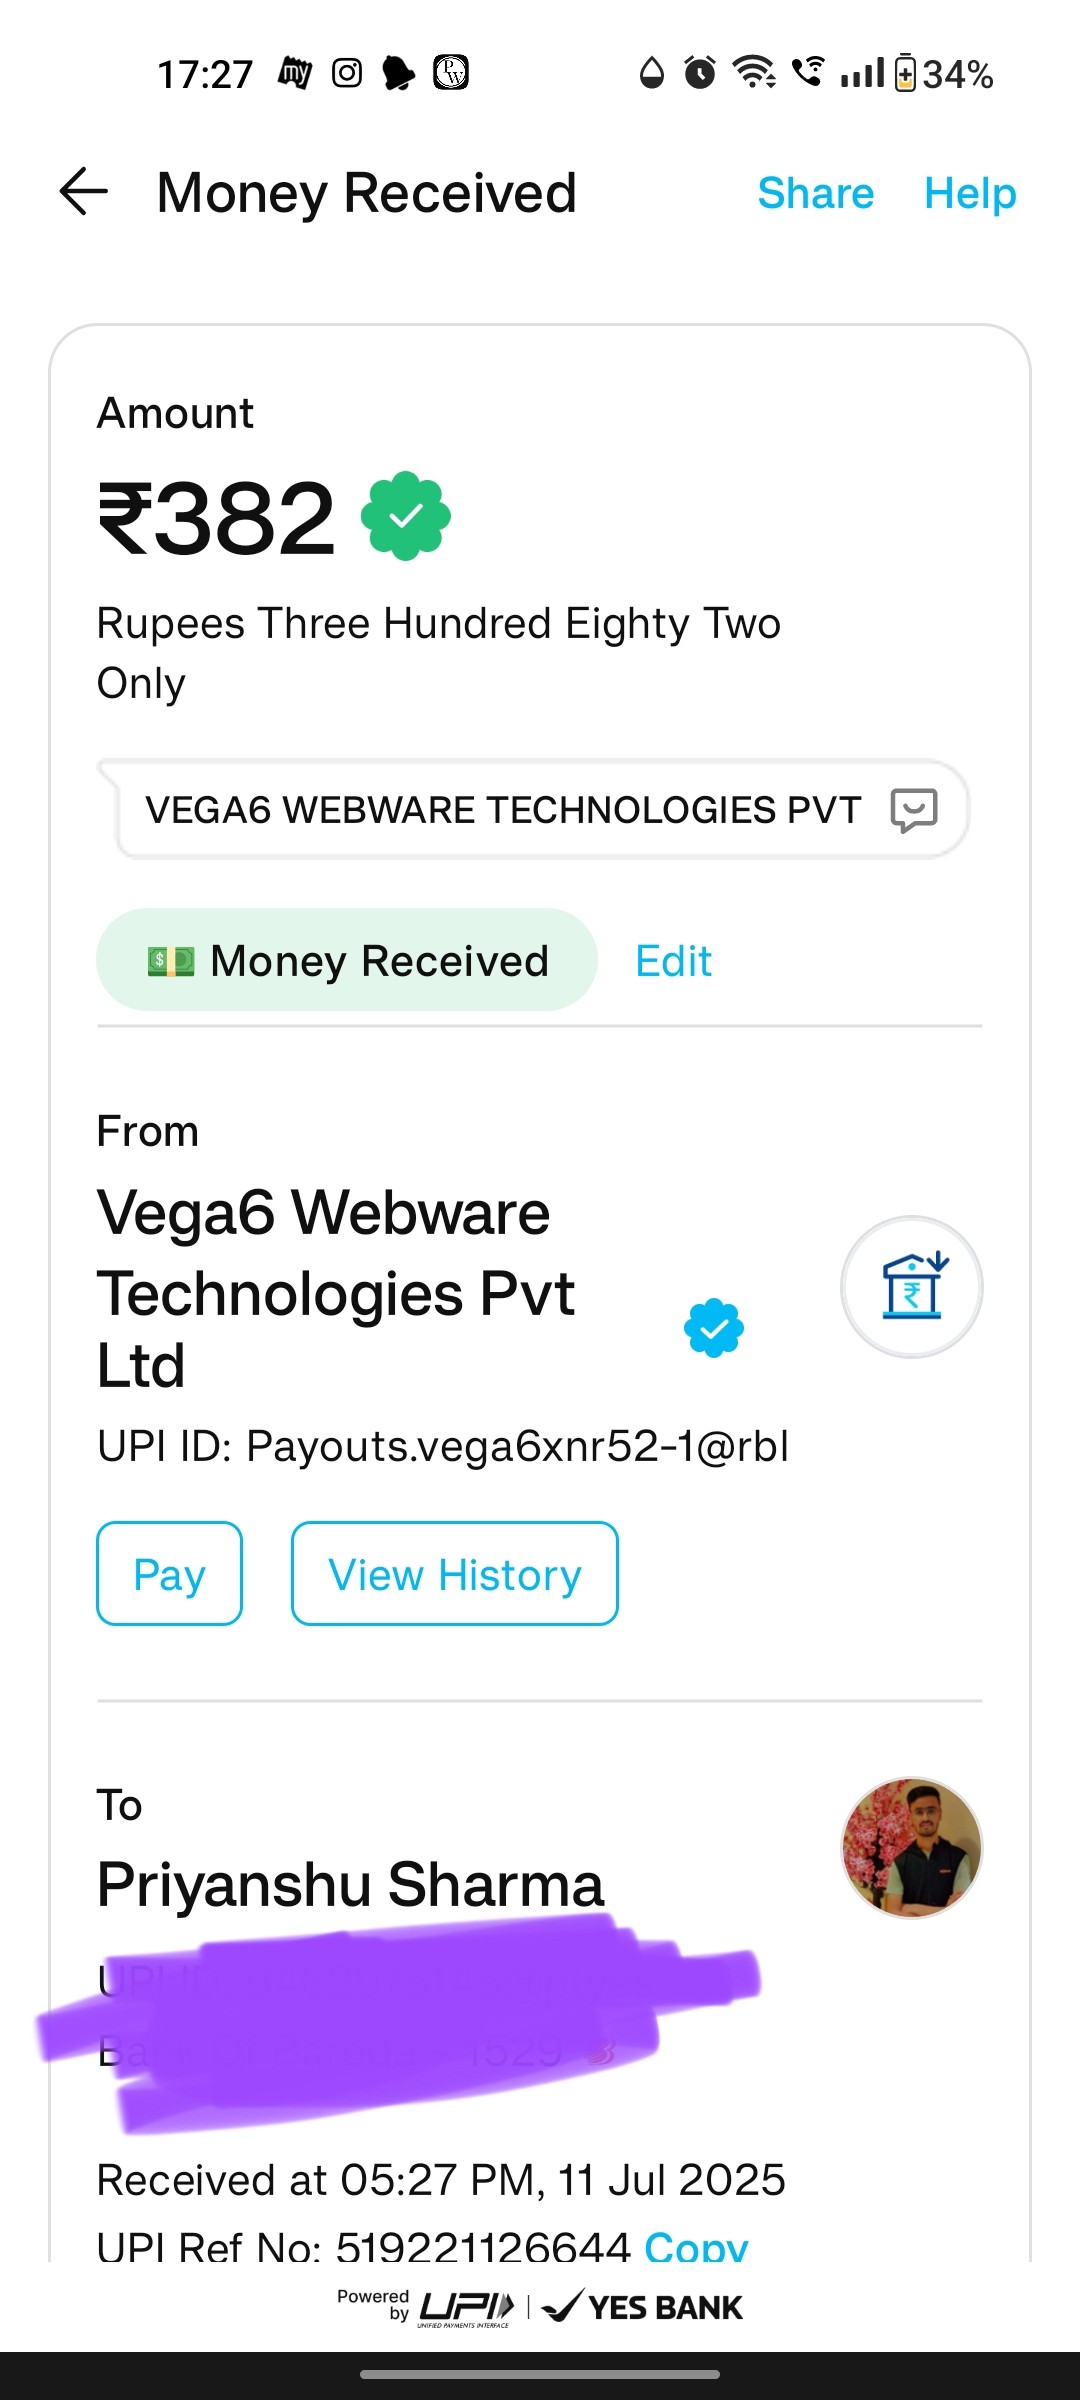Open Priyanshu Sharma's profile photo
Screen dimensions: 1080x2400
[912, 1848]
